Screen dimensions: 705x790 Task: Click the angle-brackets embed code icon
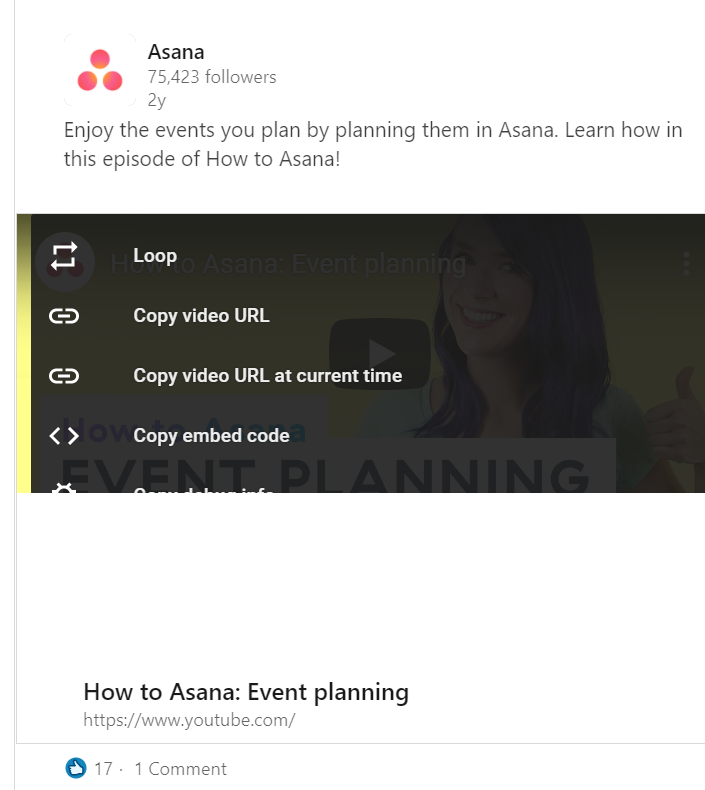tap(64, 436)
